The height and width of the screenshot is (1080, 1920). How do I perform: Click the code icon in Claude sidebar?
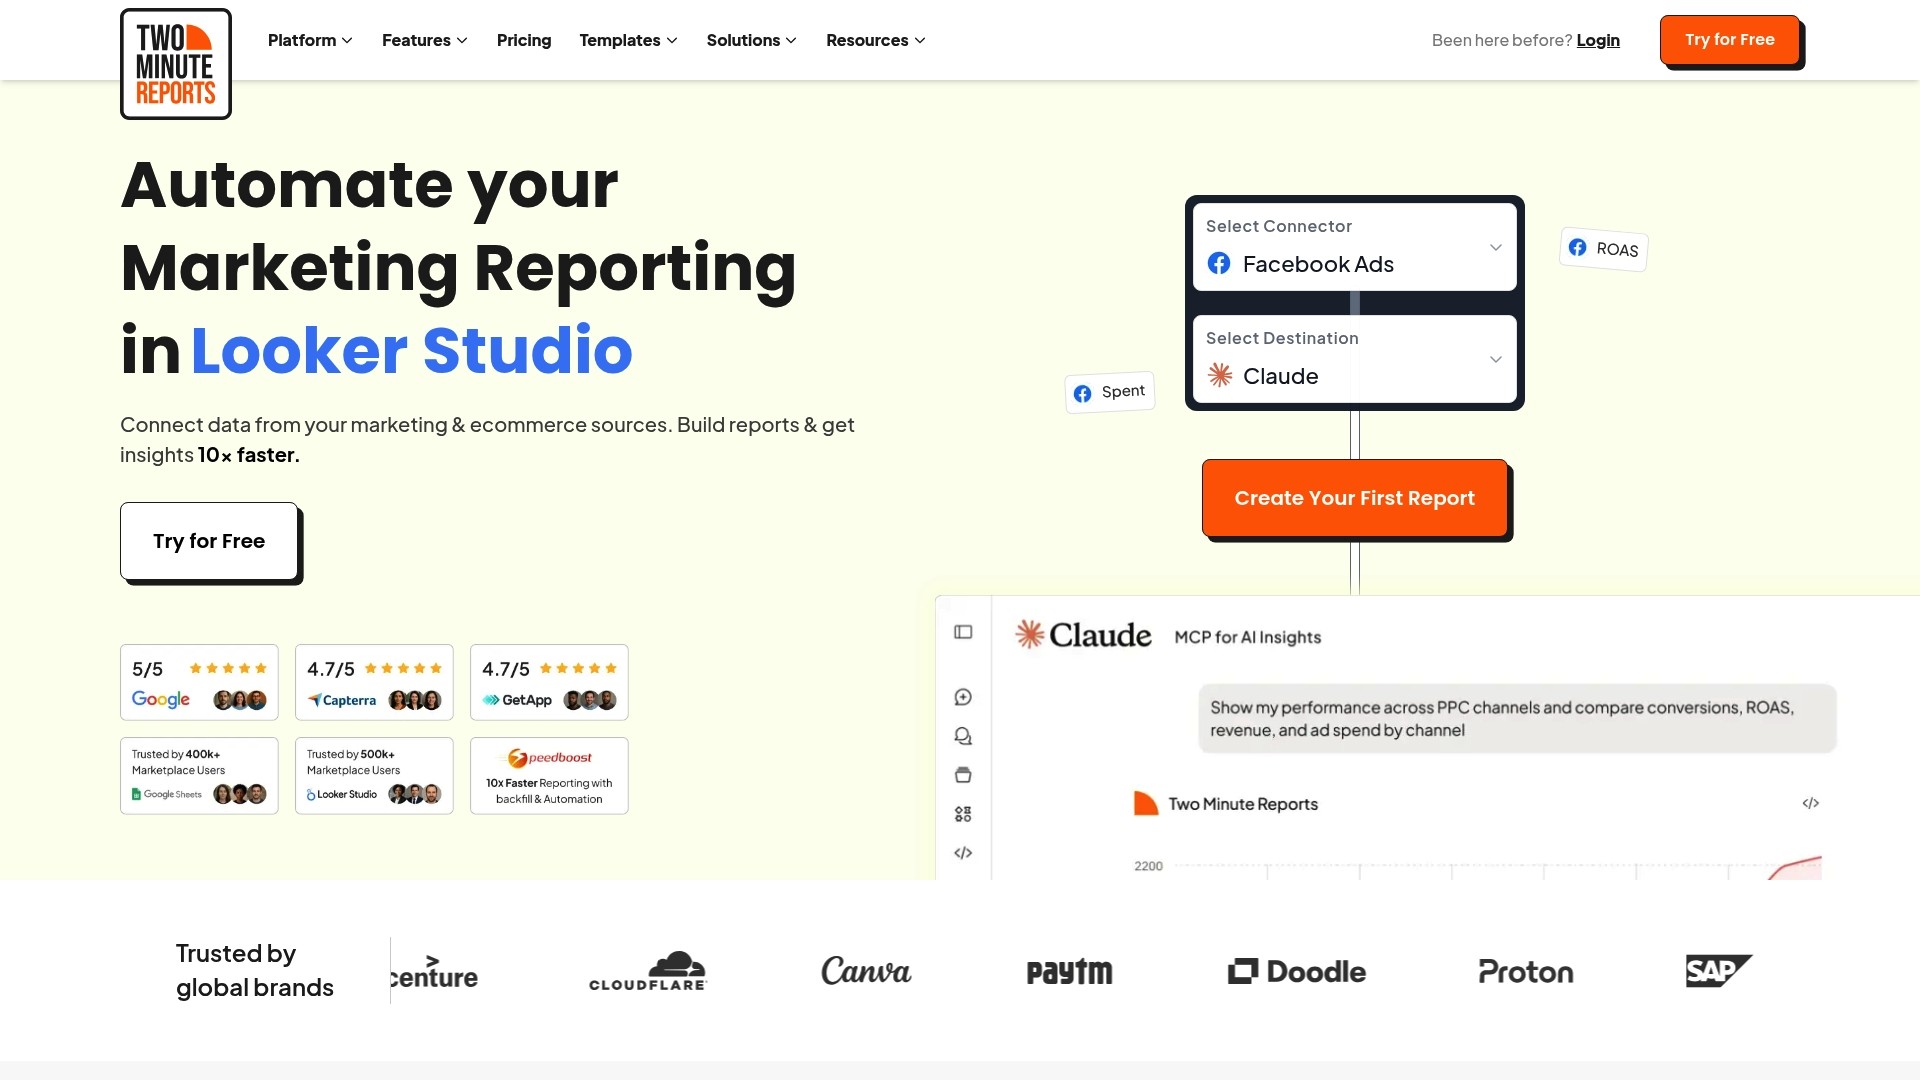coord(963,853)
